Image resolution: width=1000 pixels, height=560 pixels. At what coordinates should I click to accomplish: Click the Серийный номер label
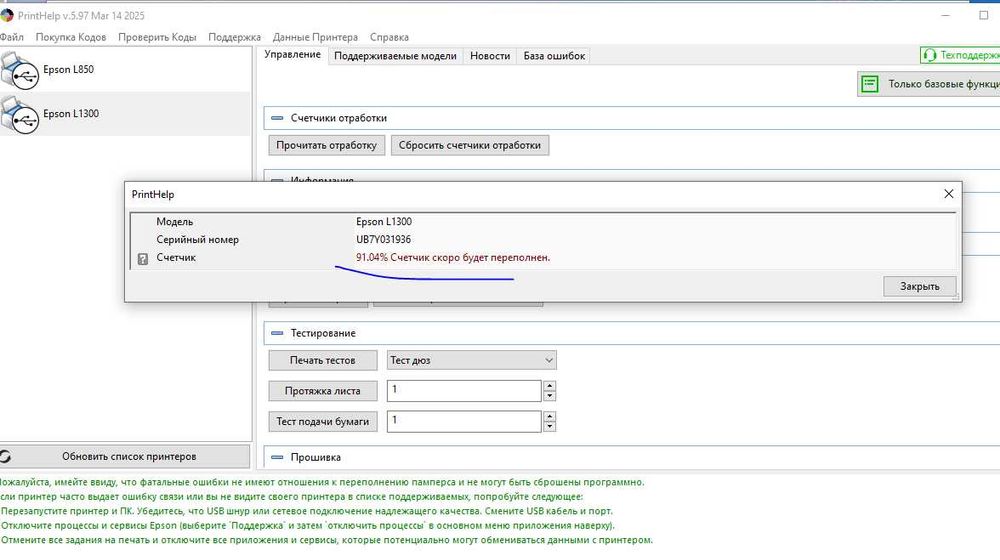point(198,240)
